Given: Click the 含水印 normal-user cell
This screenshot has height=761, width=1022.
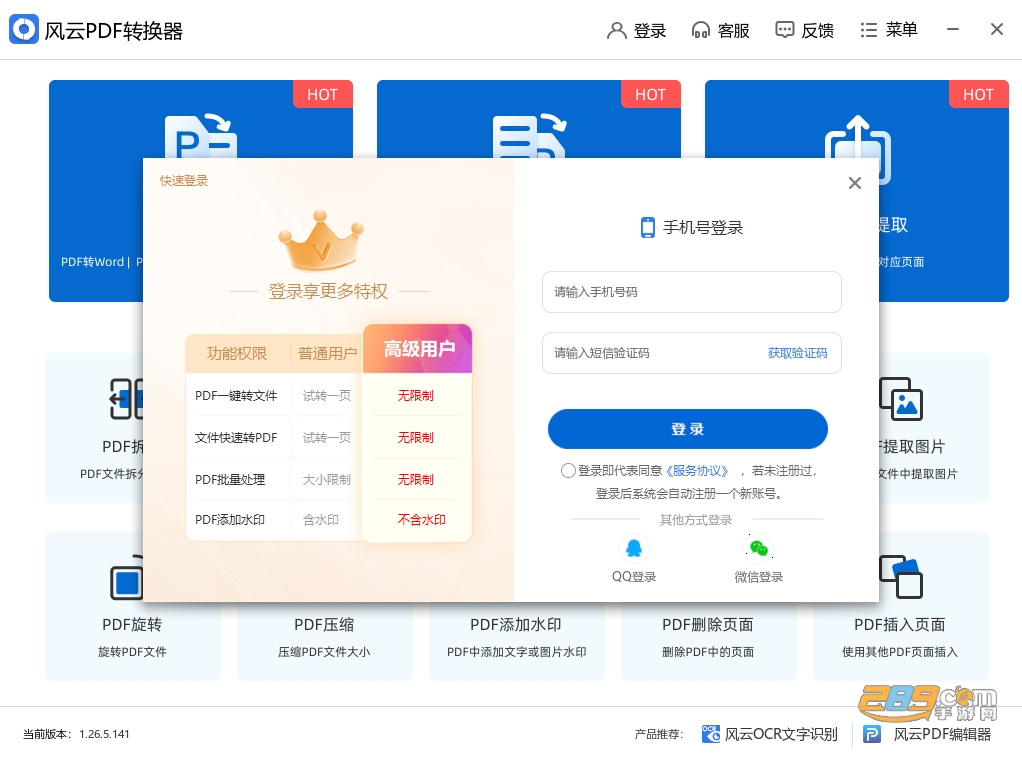Looking at the screenshot, I should tap(321, 520).
